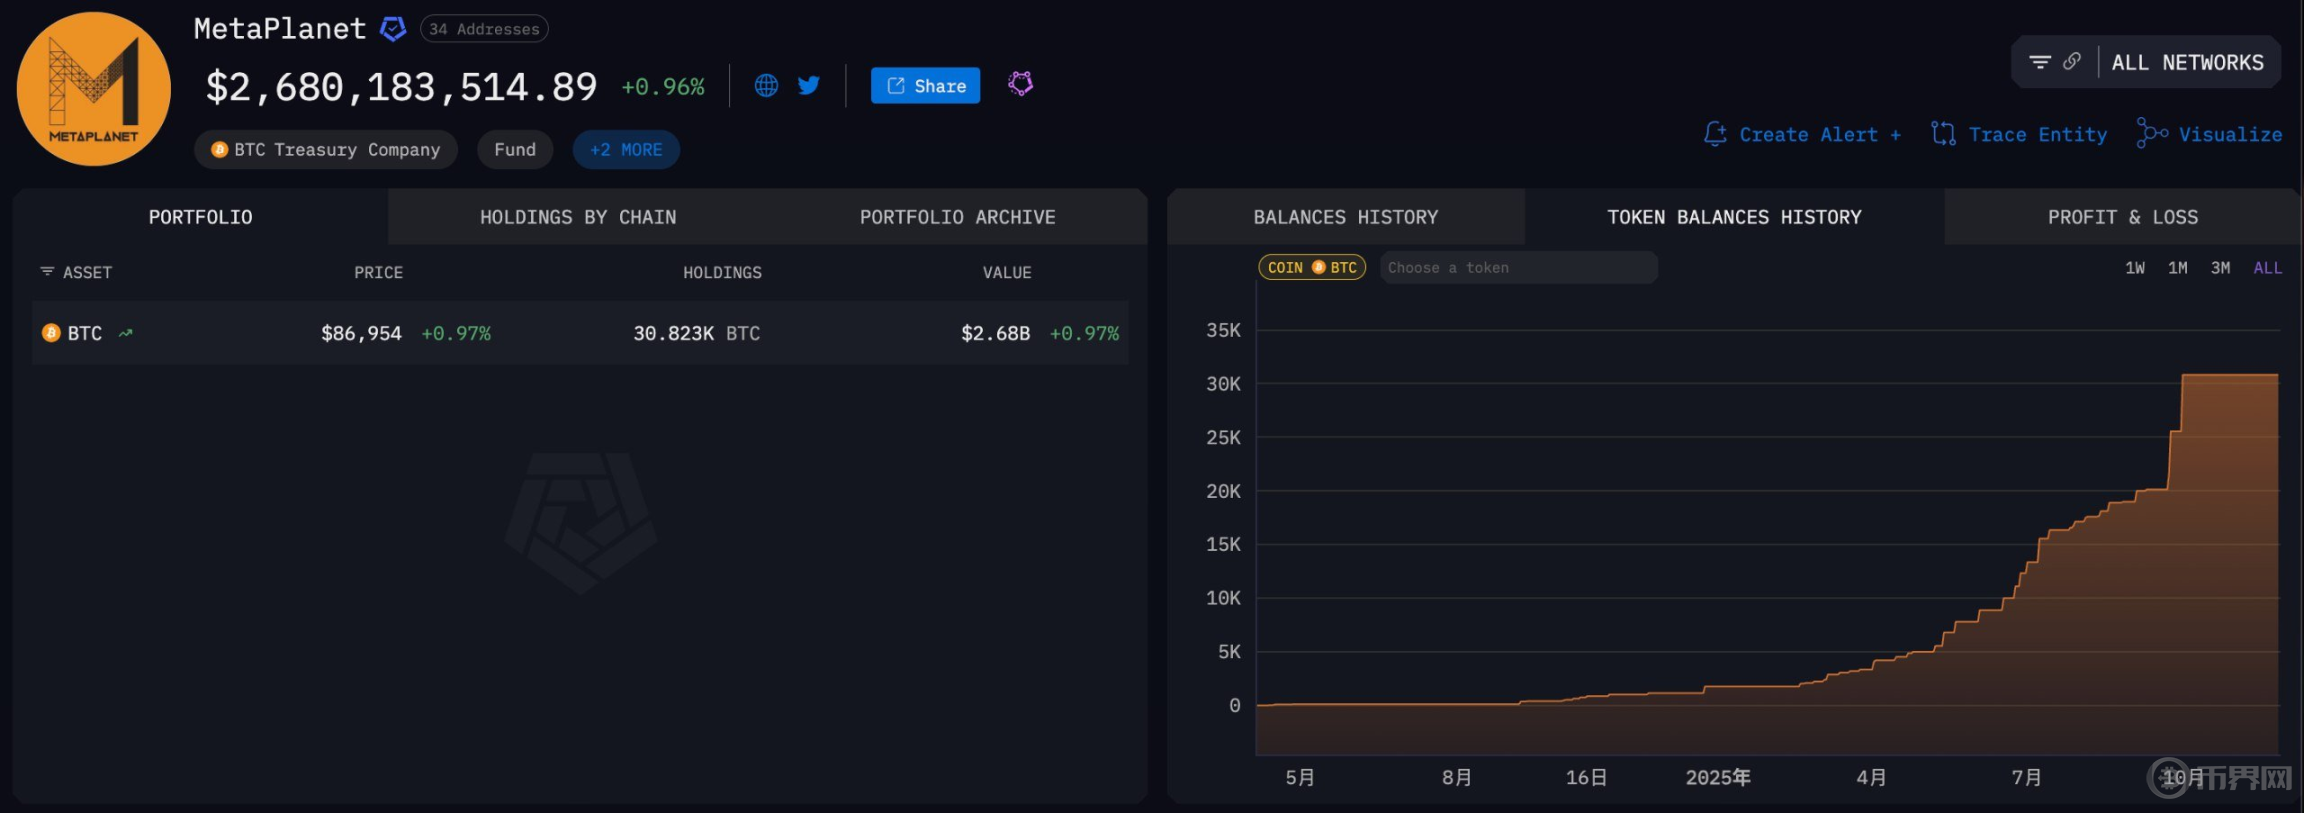Click the Choose a token field

(x=1518, y=268)
